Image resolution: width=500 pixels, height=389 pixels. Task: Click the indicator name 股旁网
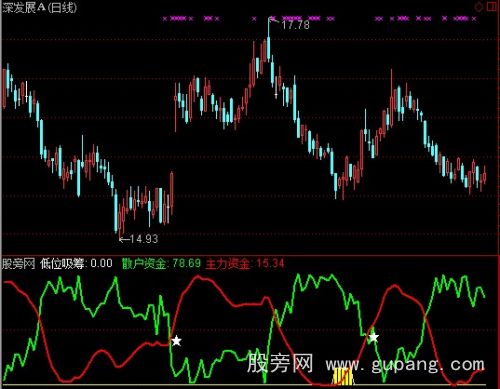[x=18, y=264]
